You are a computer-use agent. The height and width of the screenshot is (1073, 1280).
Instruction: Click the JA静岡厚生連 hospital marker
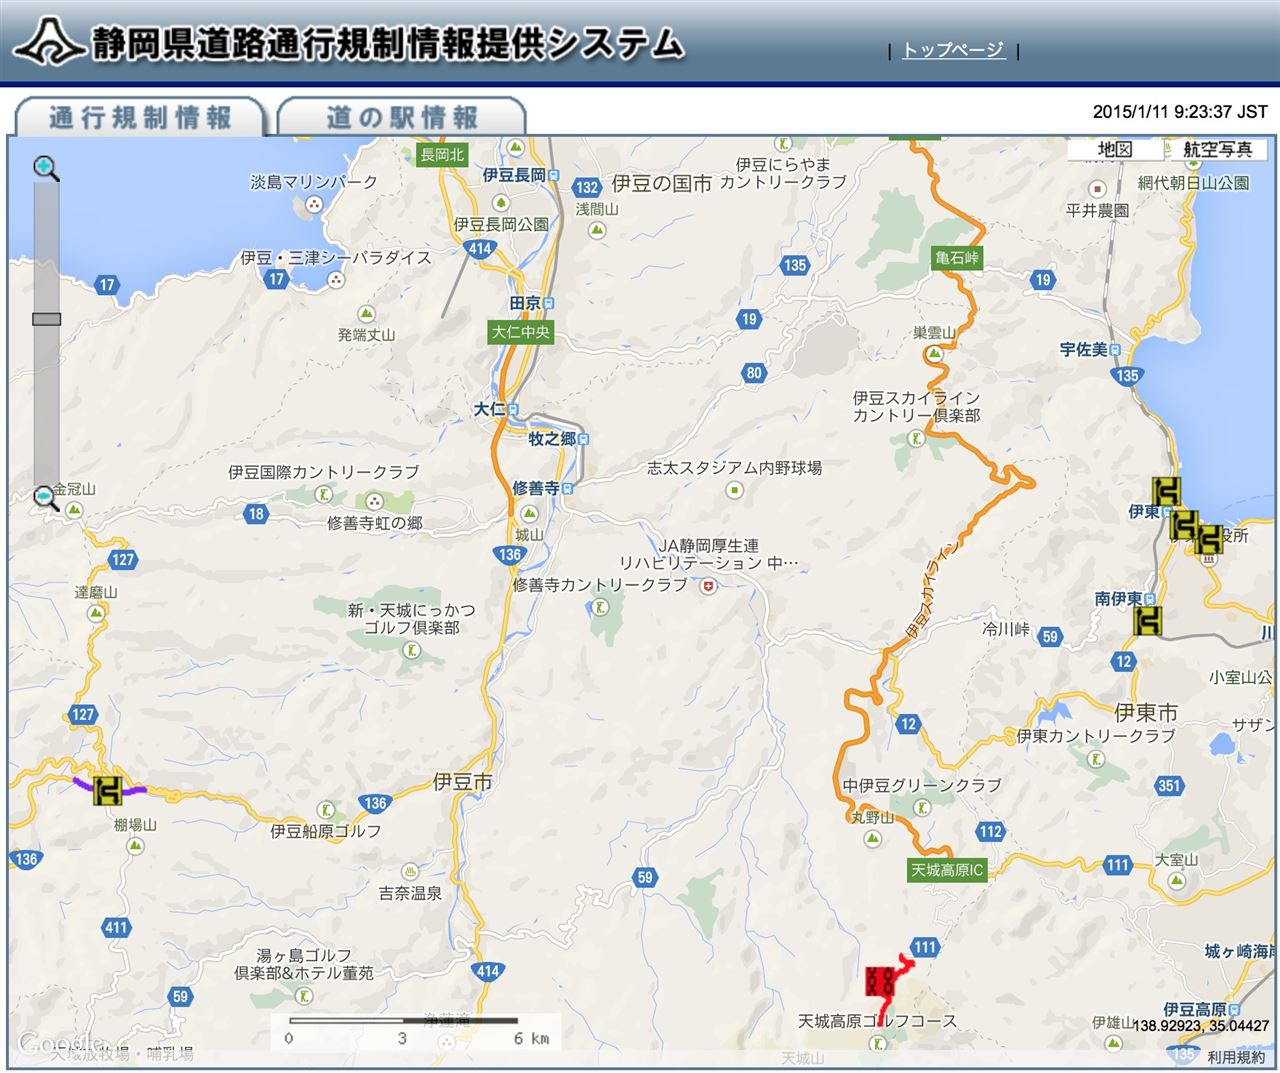(x=709, y=587)
